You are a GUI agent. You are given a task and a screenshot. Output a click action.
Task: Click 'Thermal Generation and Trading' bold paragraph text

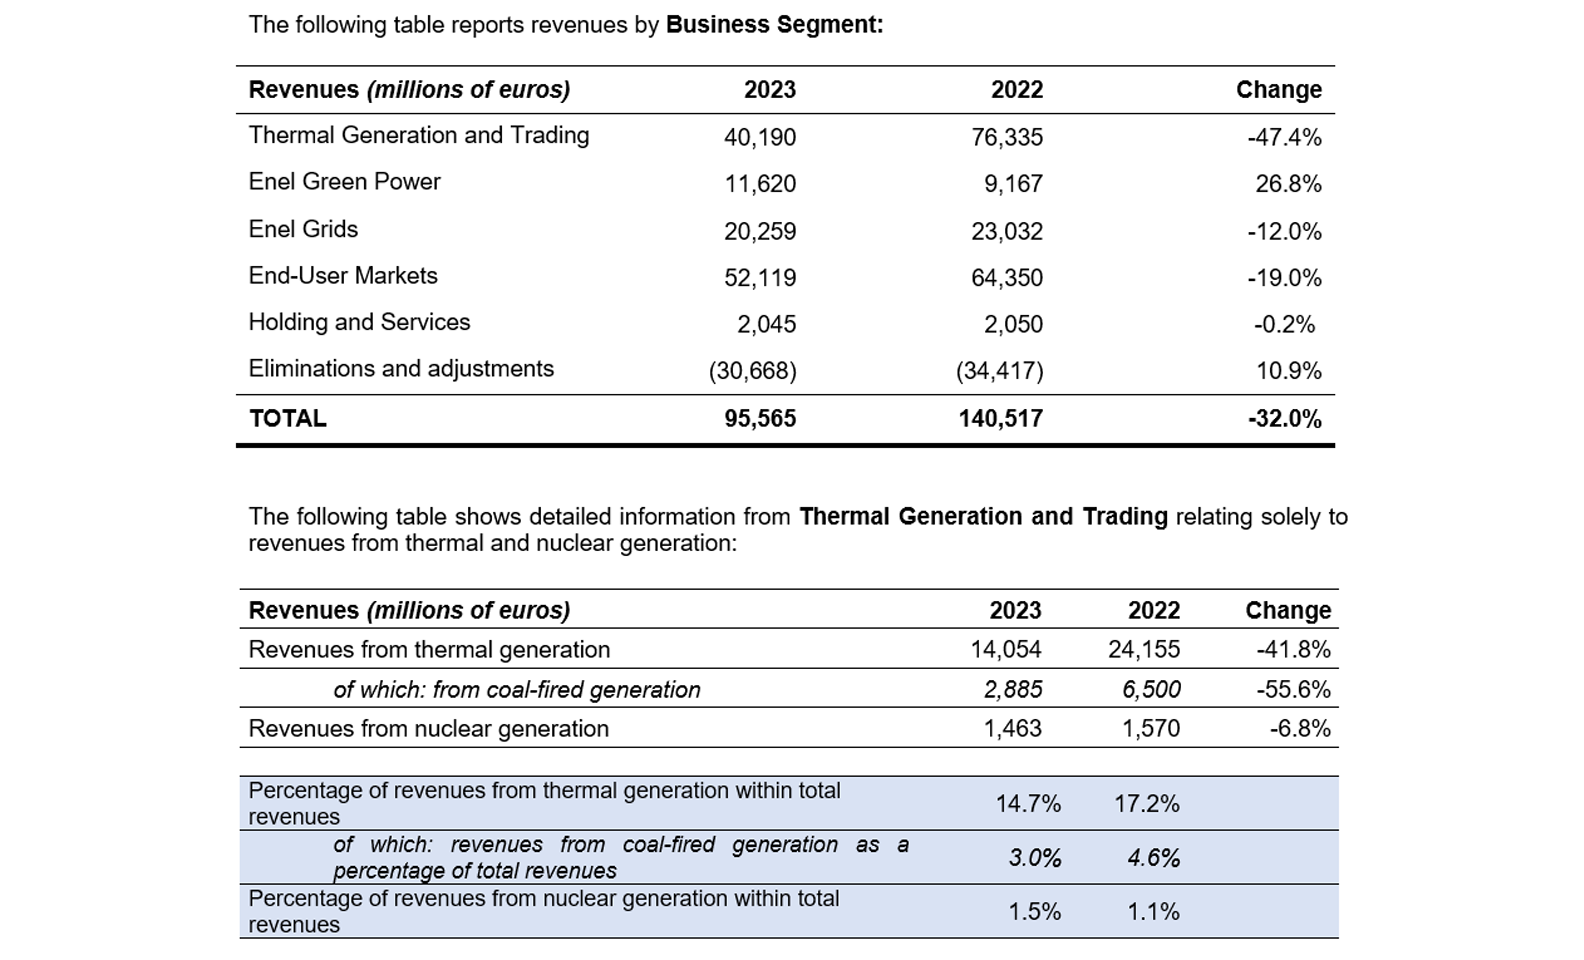point(984,516)
